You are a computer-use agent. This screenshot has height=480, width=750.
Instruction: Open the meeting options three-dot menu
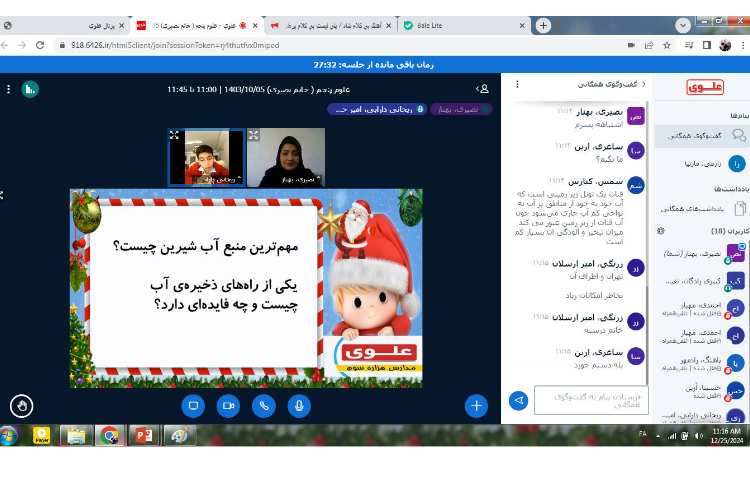[x=8, y=89]
